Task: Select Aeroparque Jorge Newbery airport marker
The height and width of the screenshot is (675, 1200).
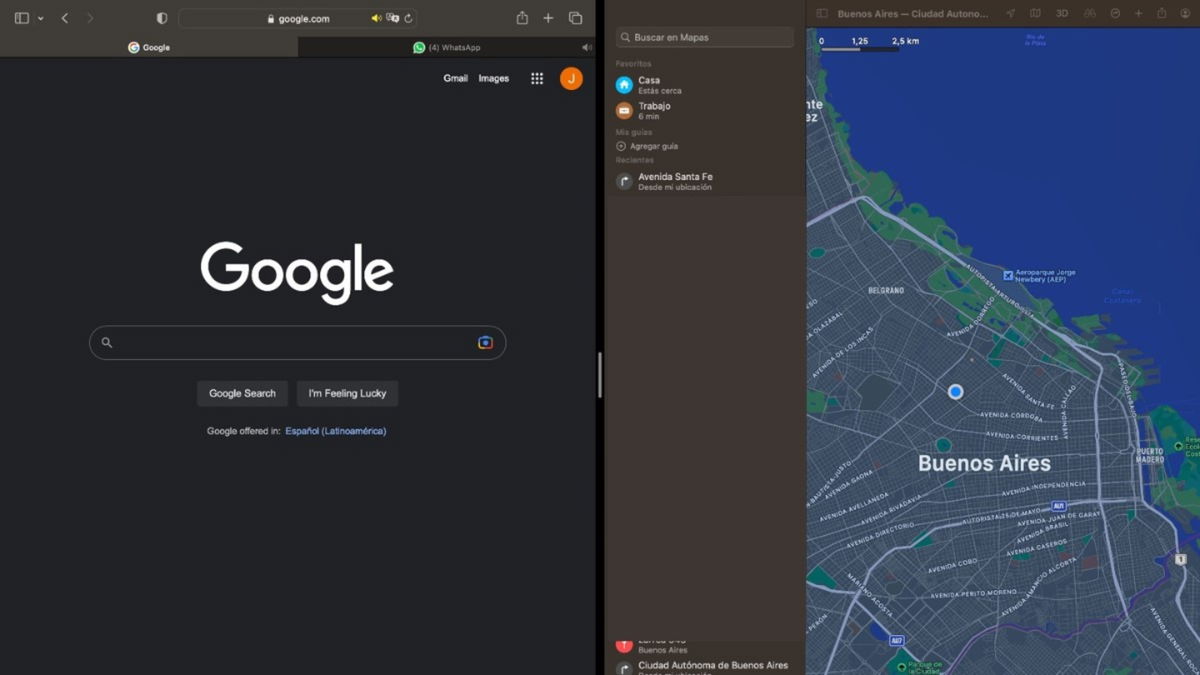Action: 1008,275
